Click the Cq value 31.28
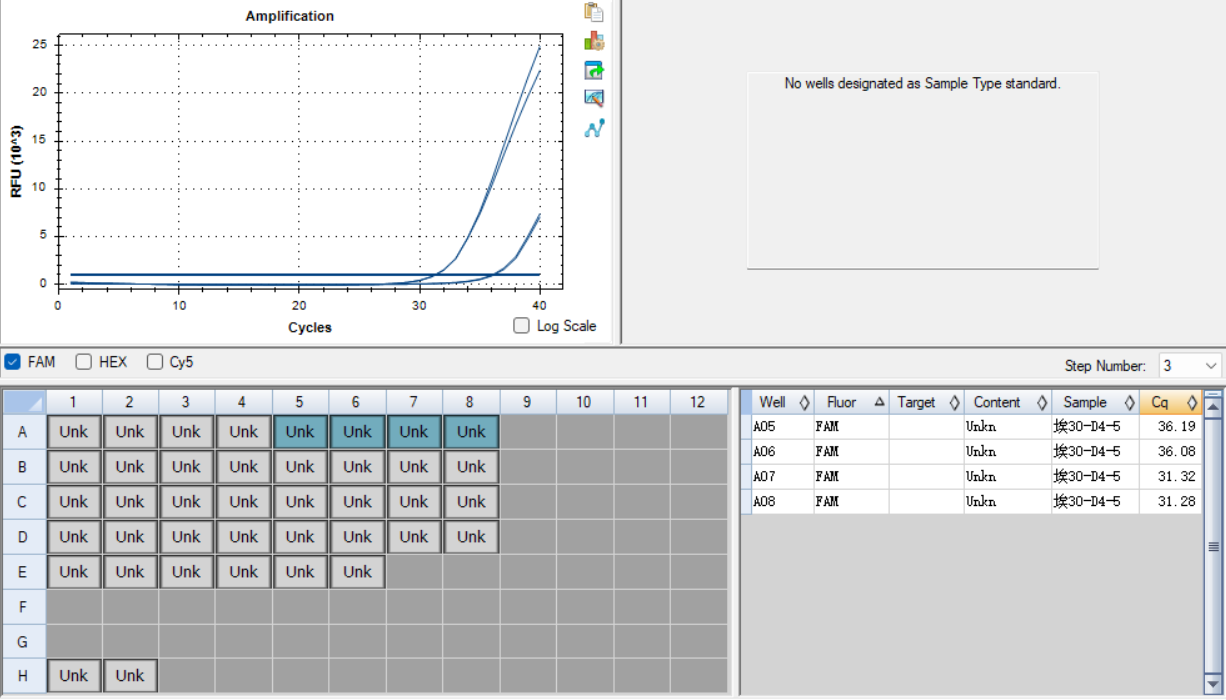The width and height of the screenshot is (1226, 700). pyautogui.click(x=1177, y=501)
